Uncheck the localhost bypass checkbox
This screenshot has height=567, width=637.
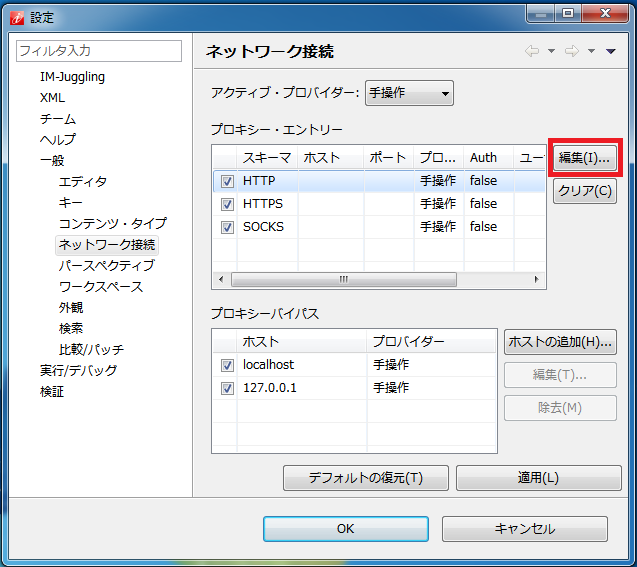pos(227,365)
